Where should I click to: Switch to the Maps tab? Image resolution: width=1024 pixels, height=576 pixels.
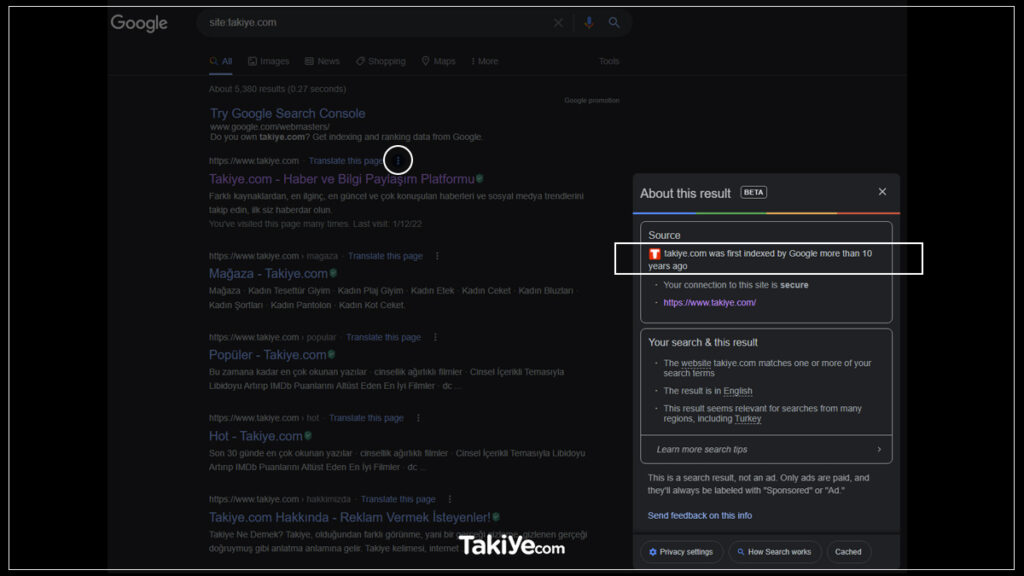438,61
